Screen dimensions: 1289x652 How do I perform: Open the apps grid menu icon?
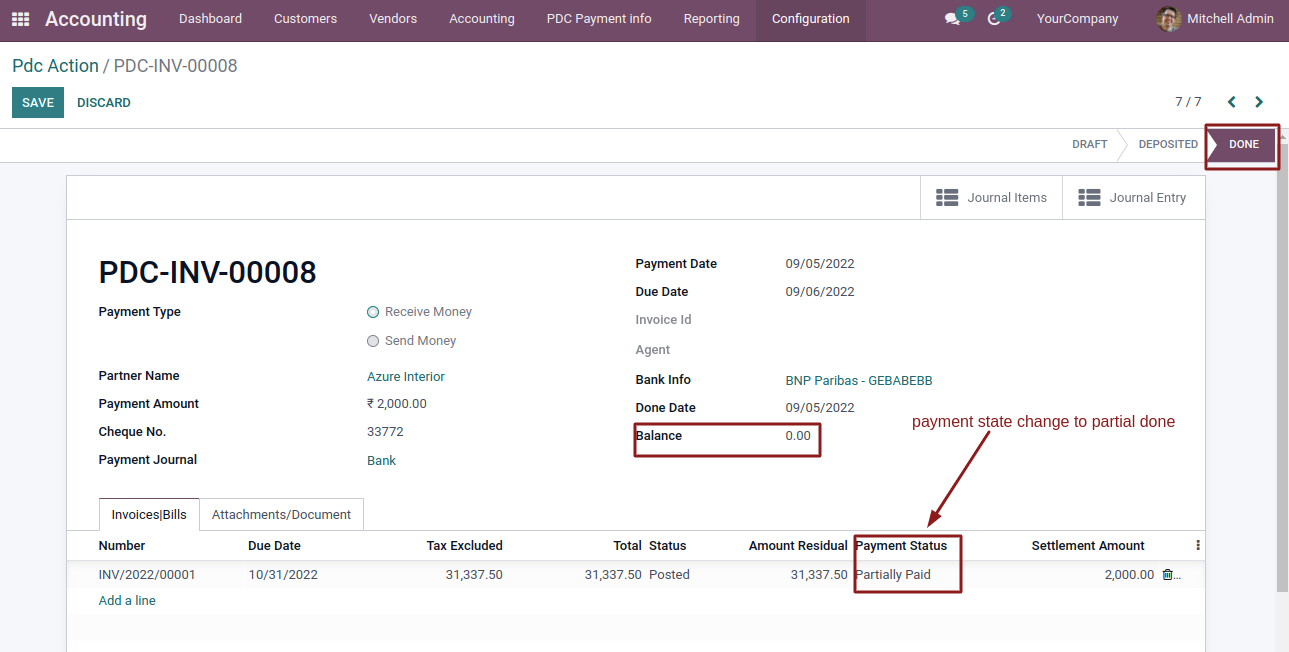coord(20,19)
